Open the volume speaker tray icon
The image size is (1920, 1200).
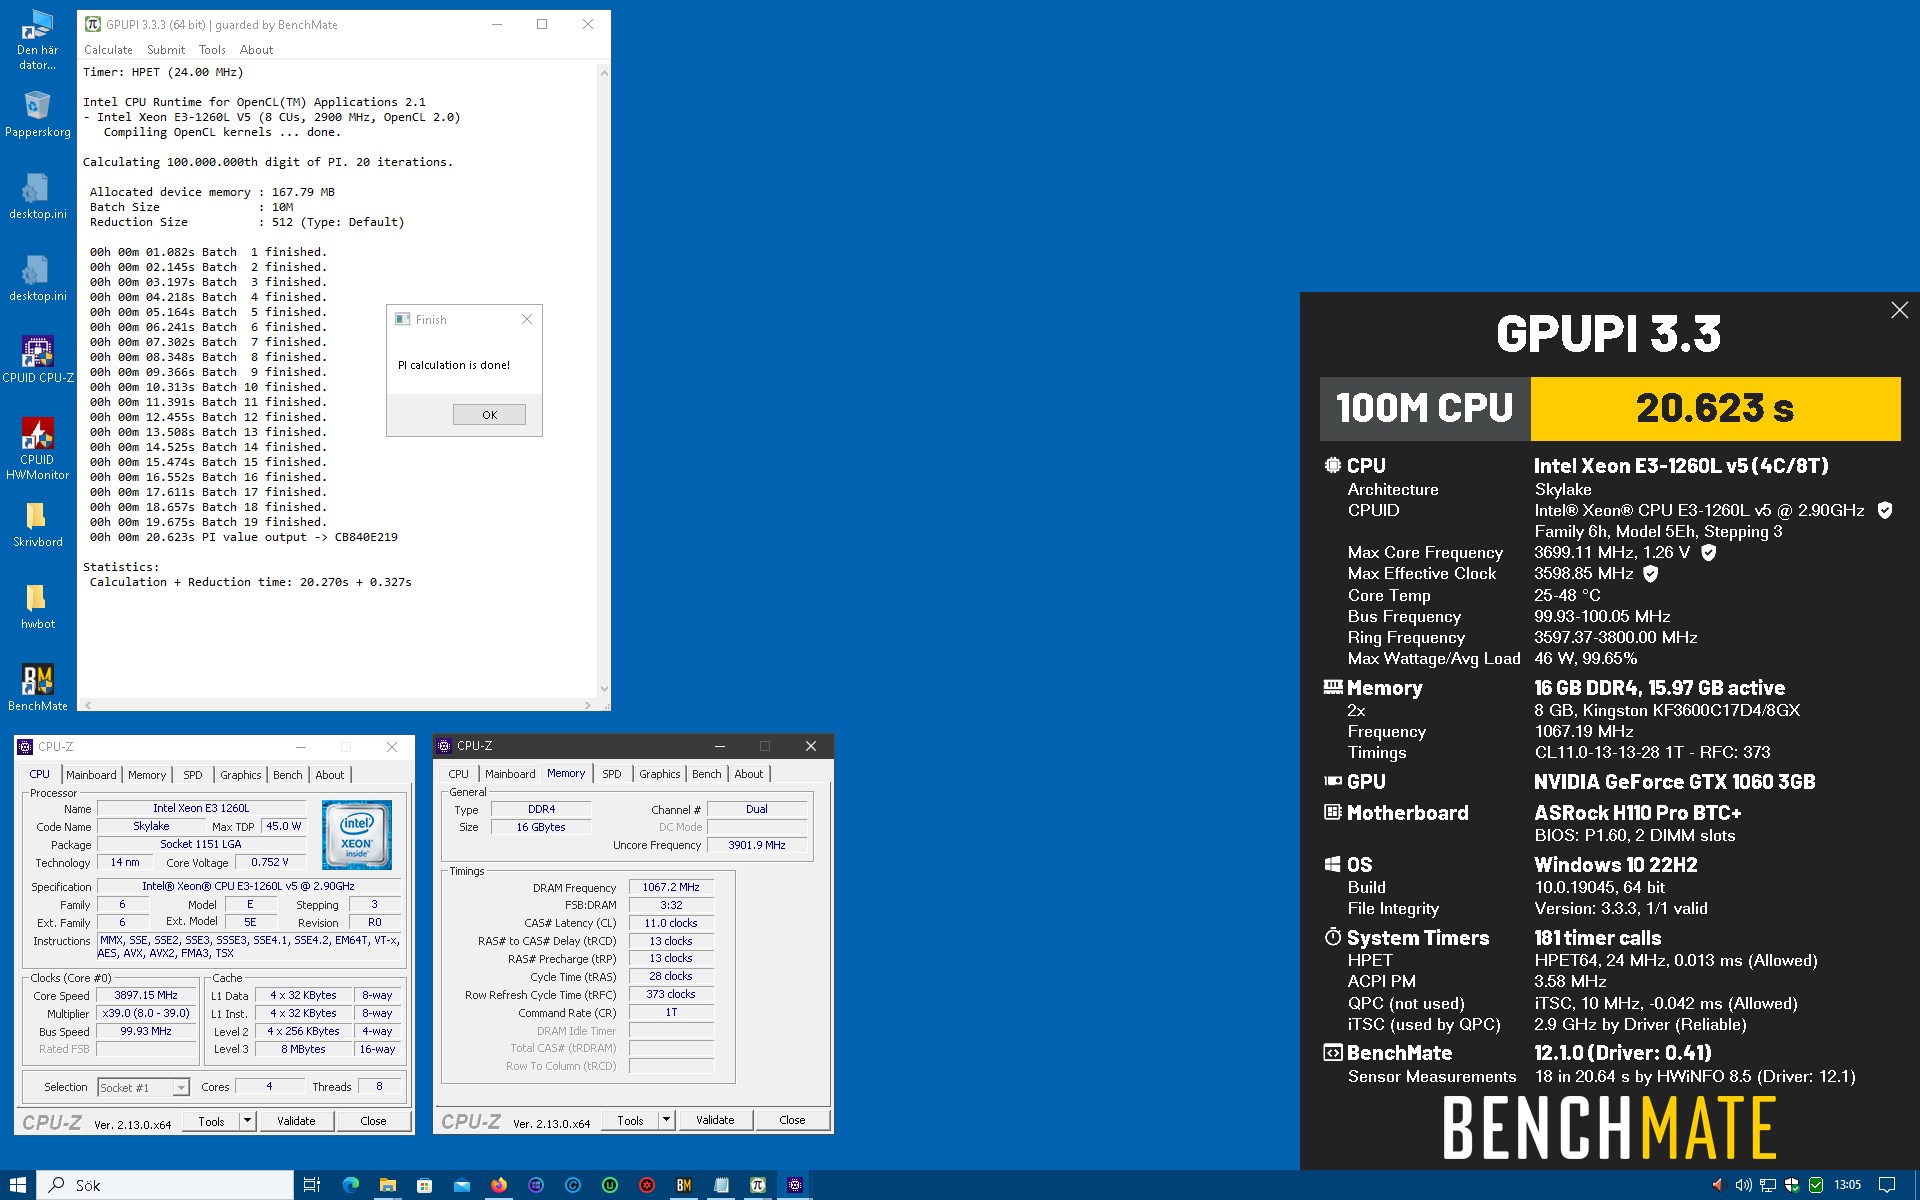pos(1744,1185)
